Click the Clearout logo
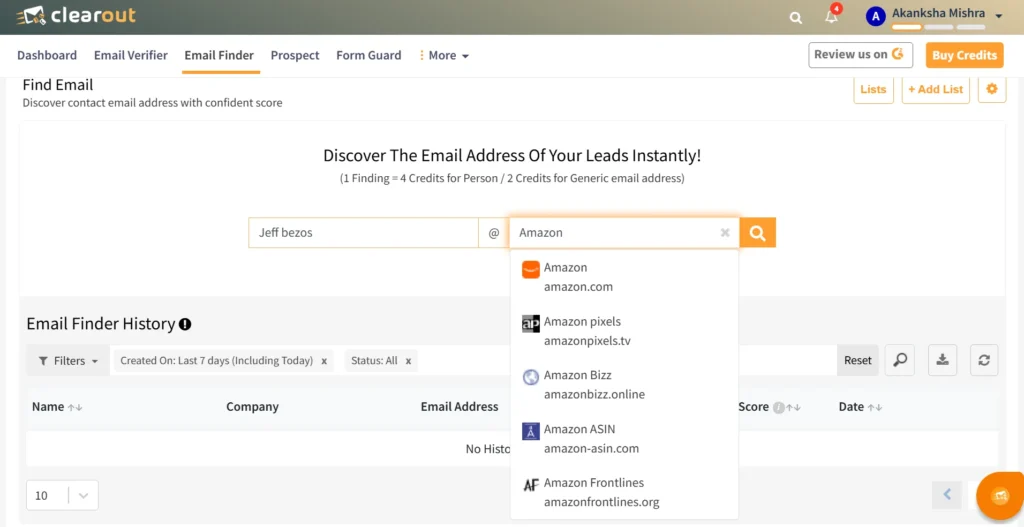The image size is (1024, 527). tap(76, 16)
